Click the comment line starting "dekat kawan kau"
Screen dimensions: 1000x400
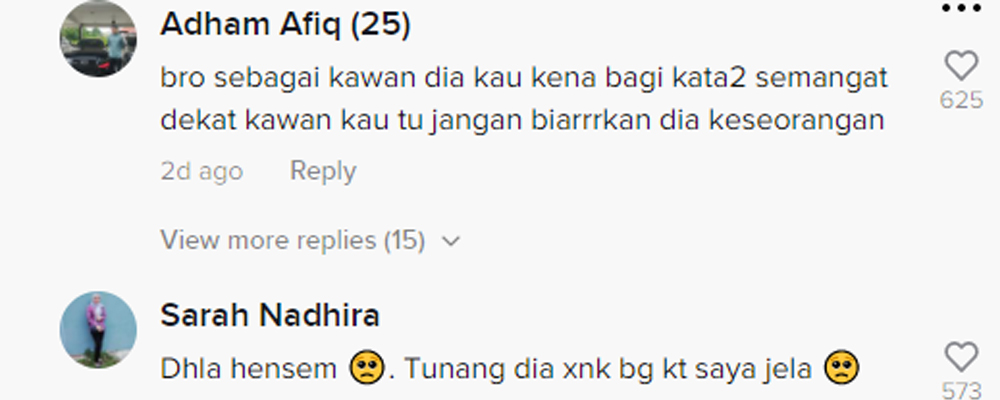(x=522, y=121)
